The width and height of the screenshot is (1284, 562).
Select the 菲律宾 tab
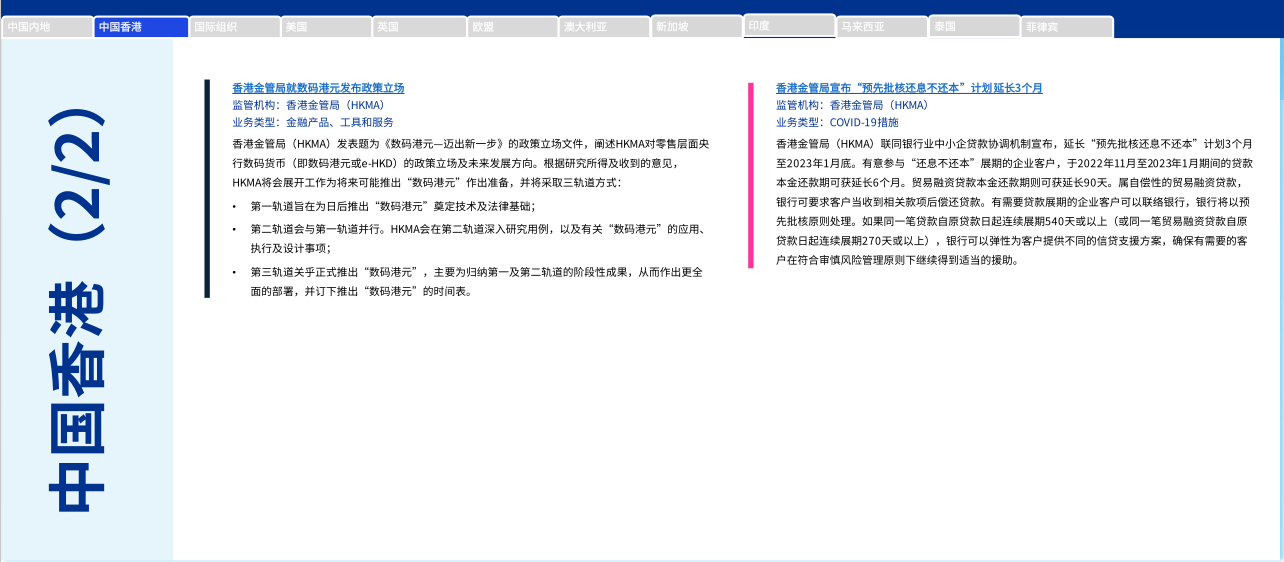pyautogui.click(x=1067, y=27)
